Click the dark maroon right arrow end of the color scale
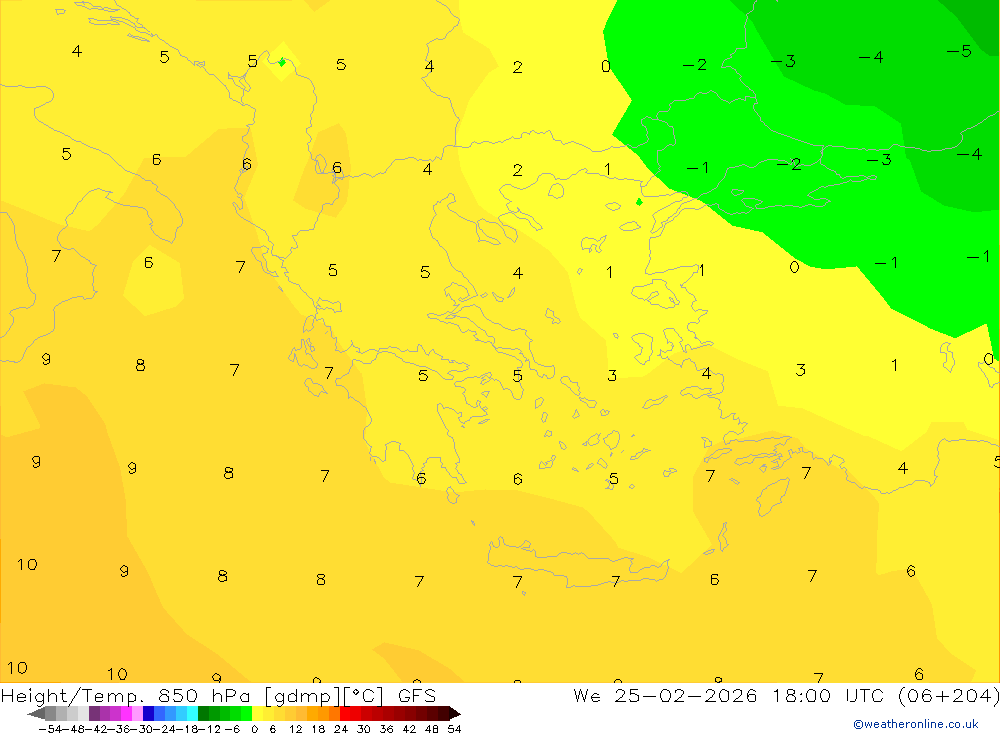This screenshot has width=1000, height=733. pos(455,714)
